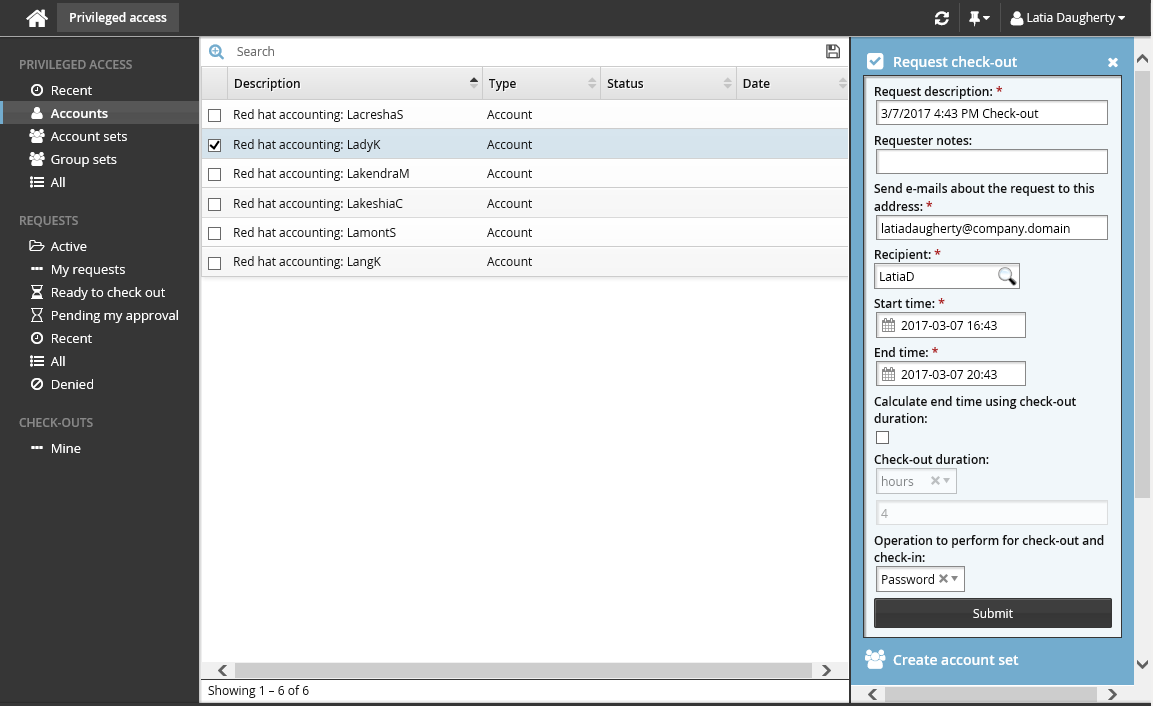The image size is (1153, 706).
Task: Submit the check-out request
Action: (x=992, y=613)
